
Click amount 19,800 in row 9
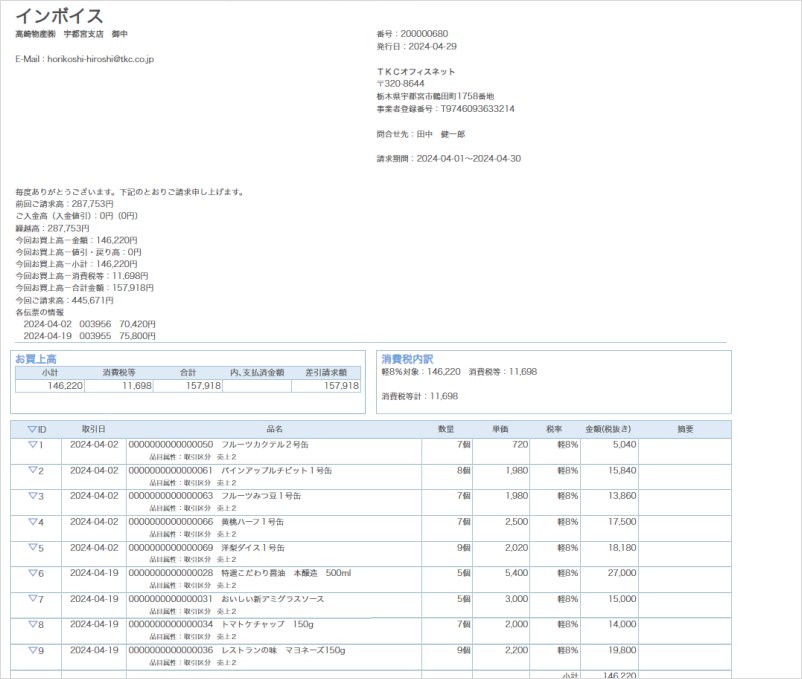pos(622,650)
